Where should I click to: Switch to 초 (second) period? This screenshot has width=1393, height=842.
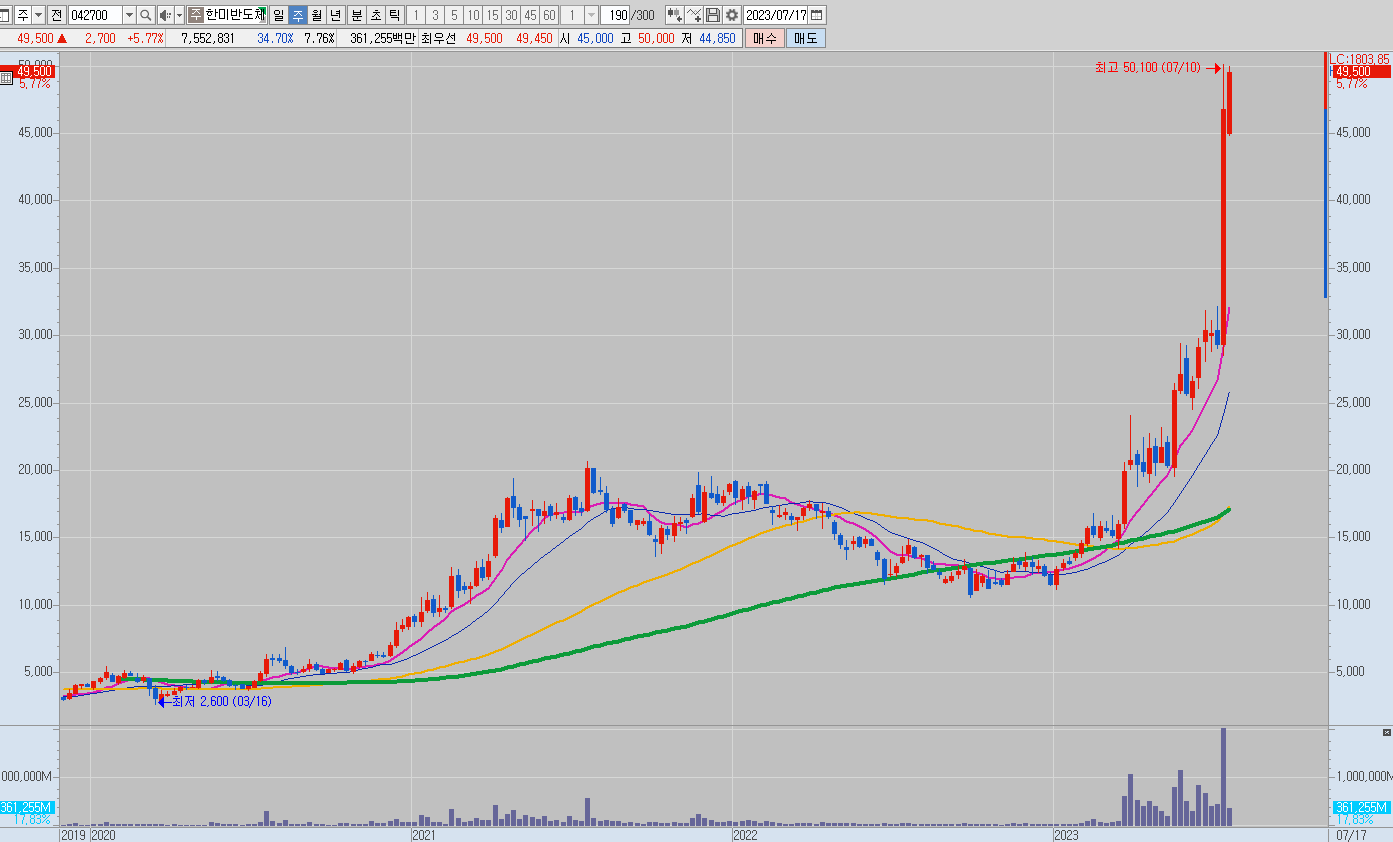(375, 15)
